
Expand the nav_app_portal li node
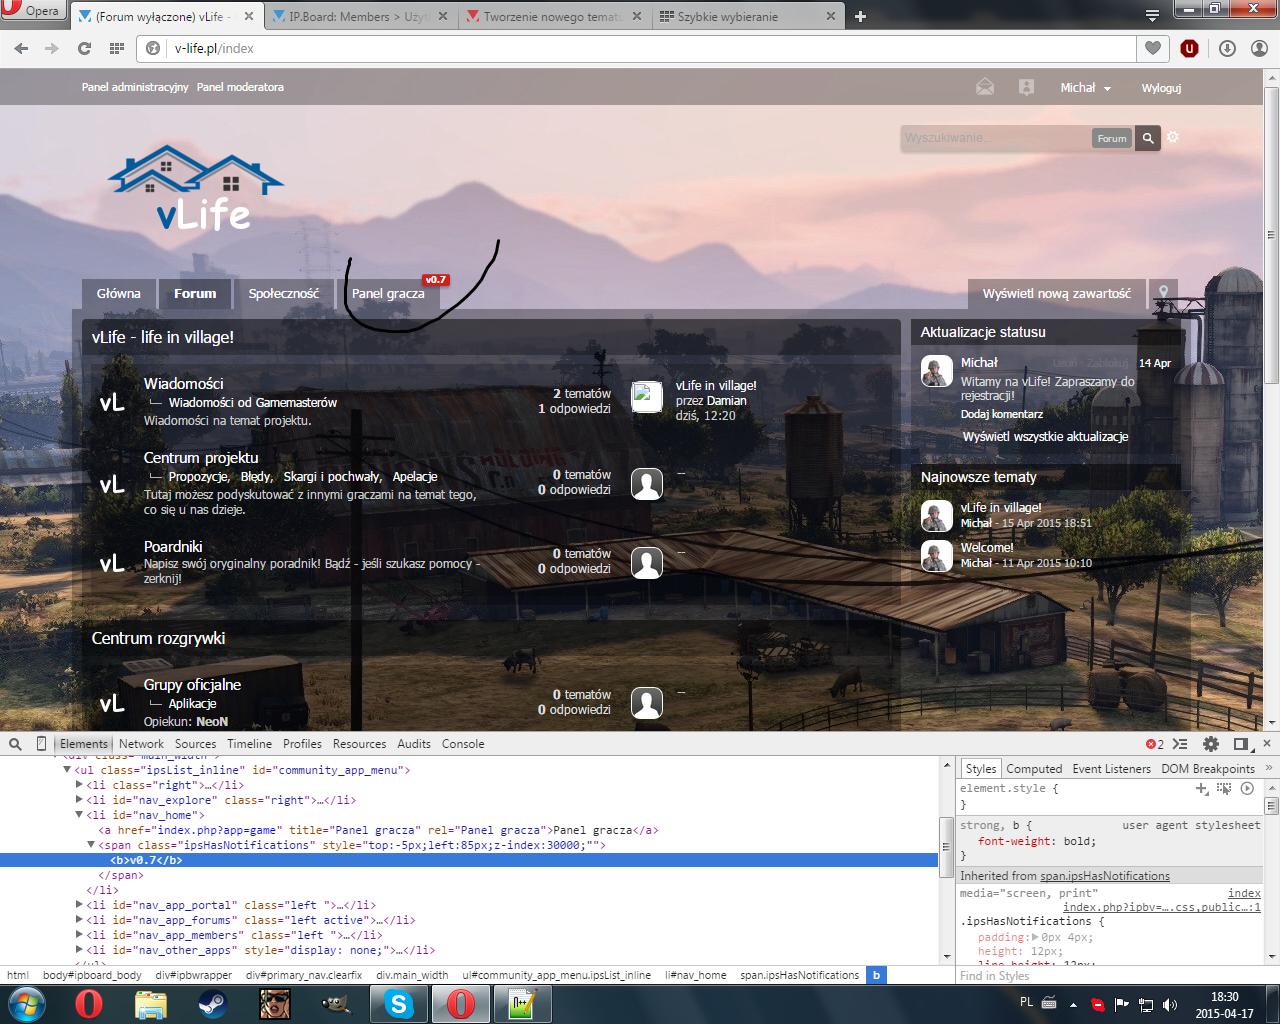click(x=79, y=905)
